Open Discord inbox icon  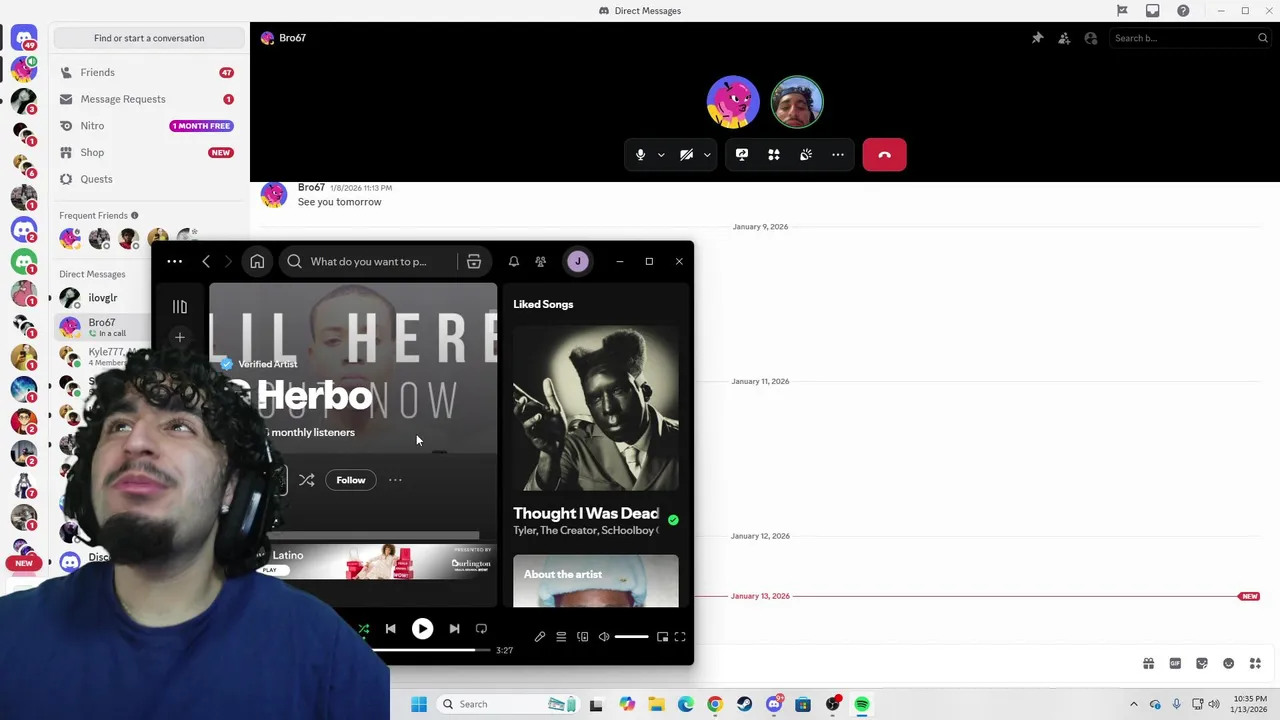1153,11
